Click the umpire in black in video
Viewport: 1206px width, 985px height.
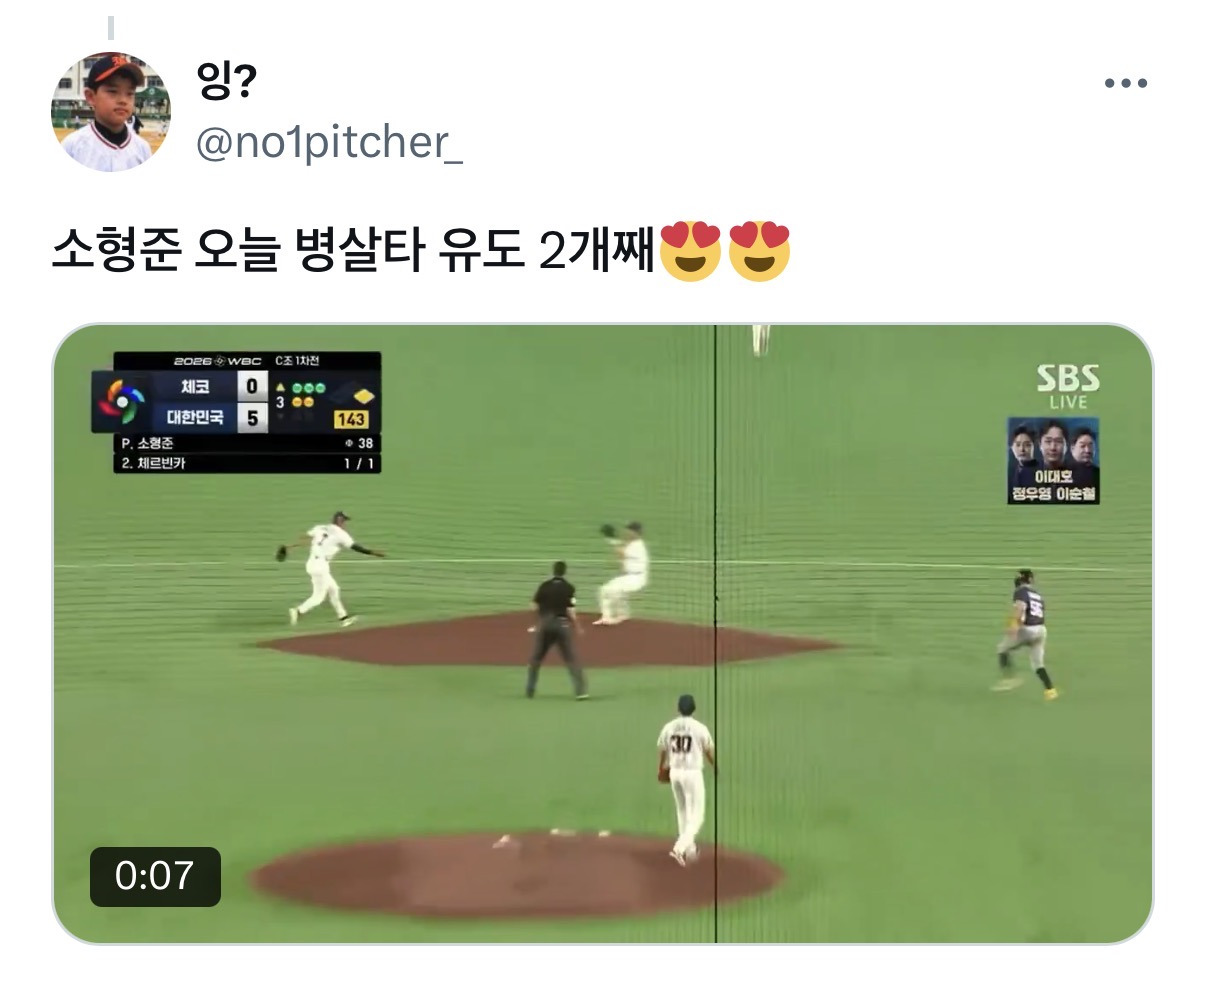coord(556,630)
